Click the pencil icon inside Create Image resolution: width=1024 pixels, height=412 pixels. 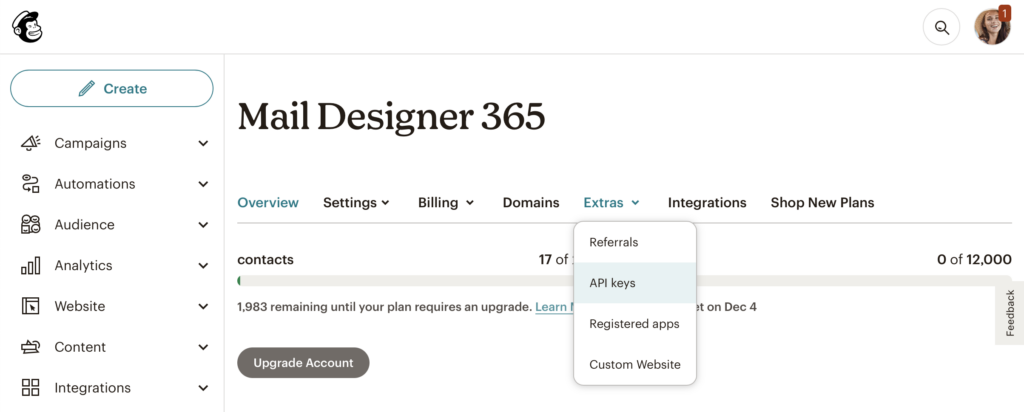pos(86,88)
